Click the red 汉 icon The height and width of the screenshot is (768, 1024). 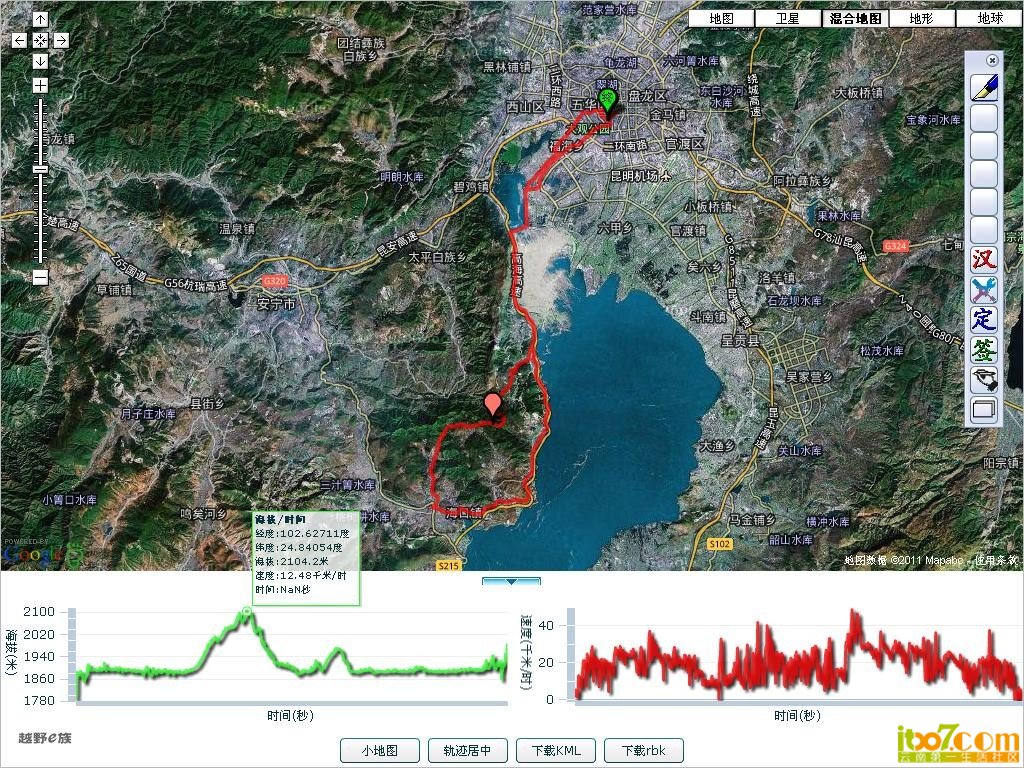pyautogui.click(x=984, y=259)
